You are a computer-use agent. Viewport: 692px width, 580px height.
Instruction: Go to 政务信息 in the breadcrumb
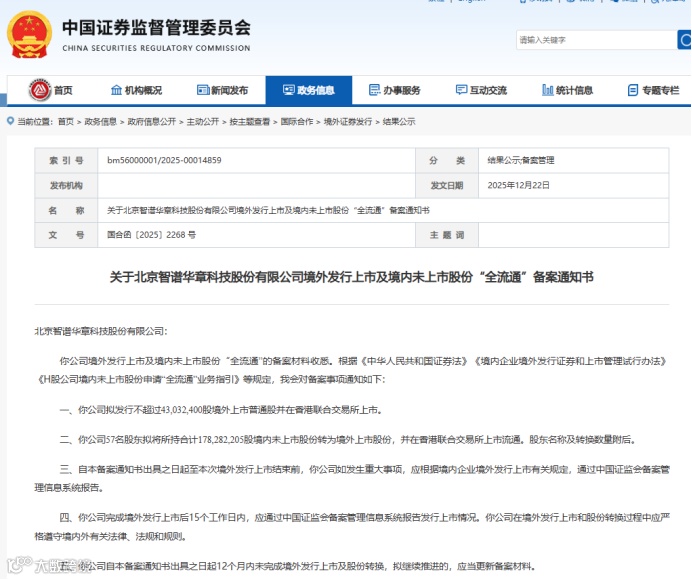(x=100, y=122)
